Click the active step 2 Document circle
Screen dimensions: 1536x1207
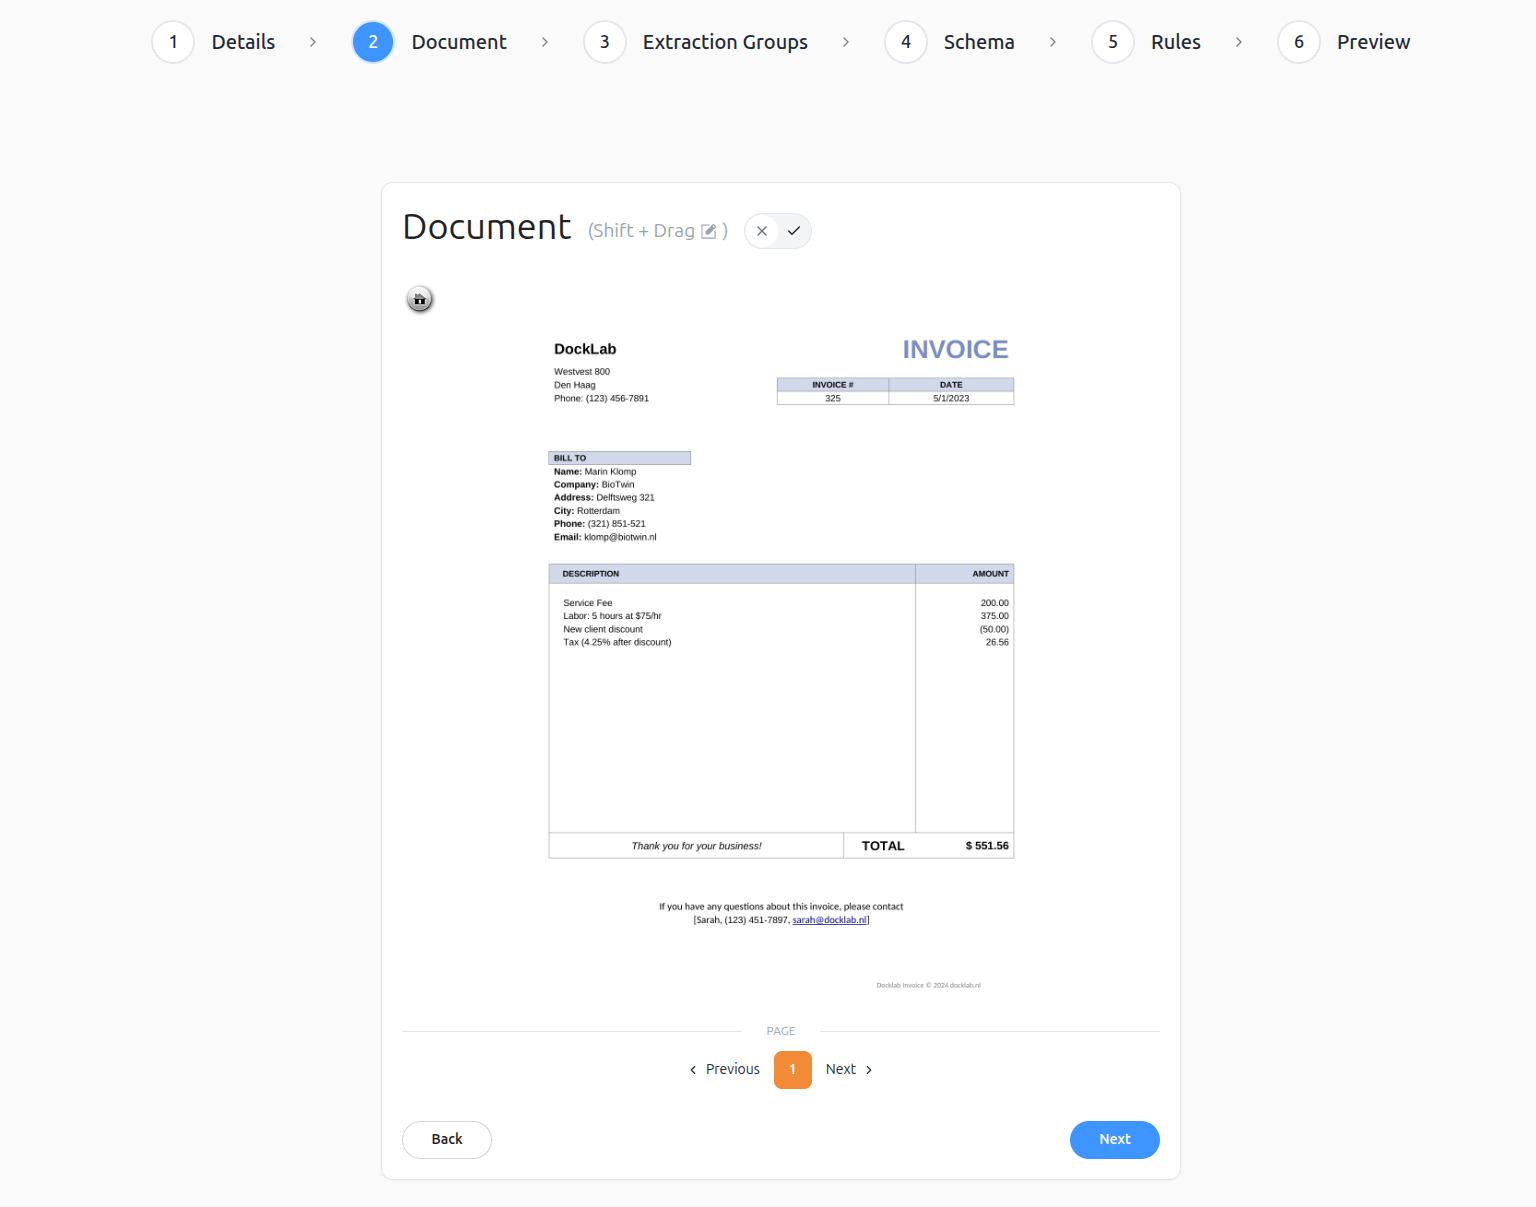[x=373, y=42]
